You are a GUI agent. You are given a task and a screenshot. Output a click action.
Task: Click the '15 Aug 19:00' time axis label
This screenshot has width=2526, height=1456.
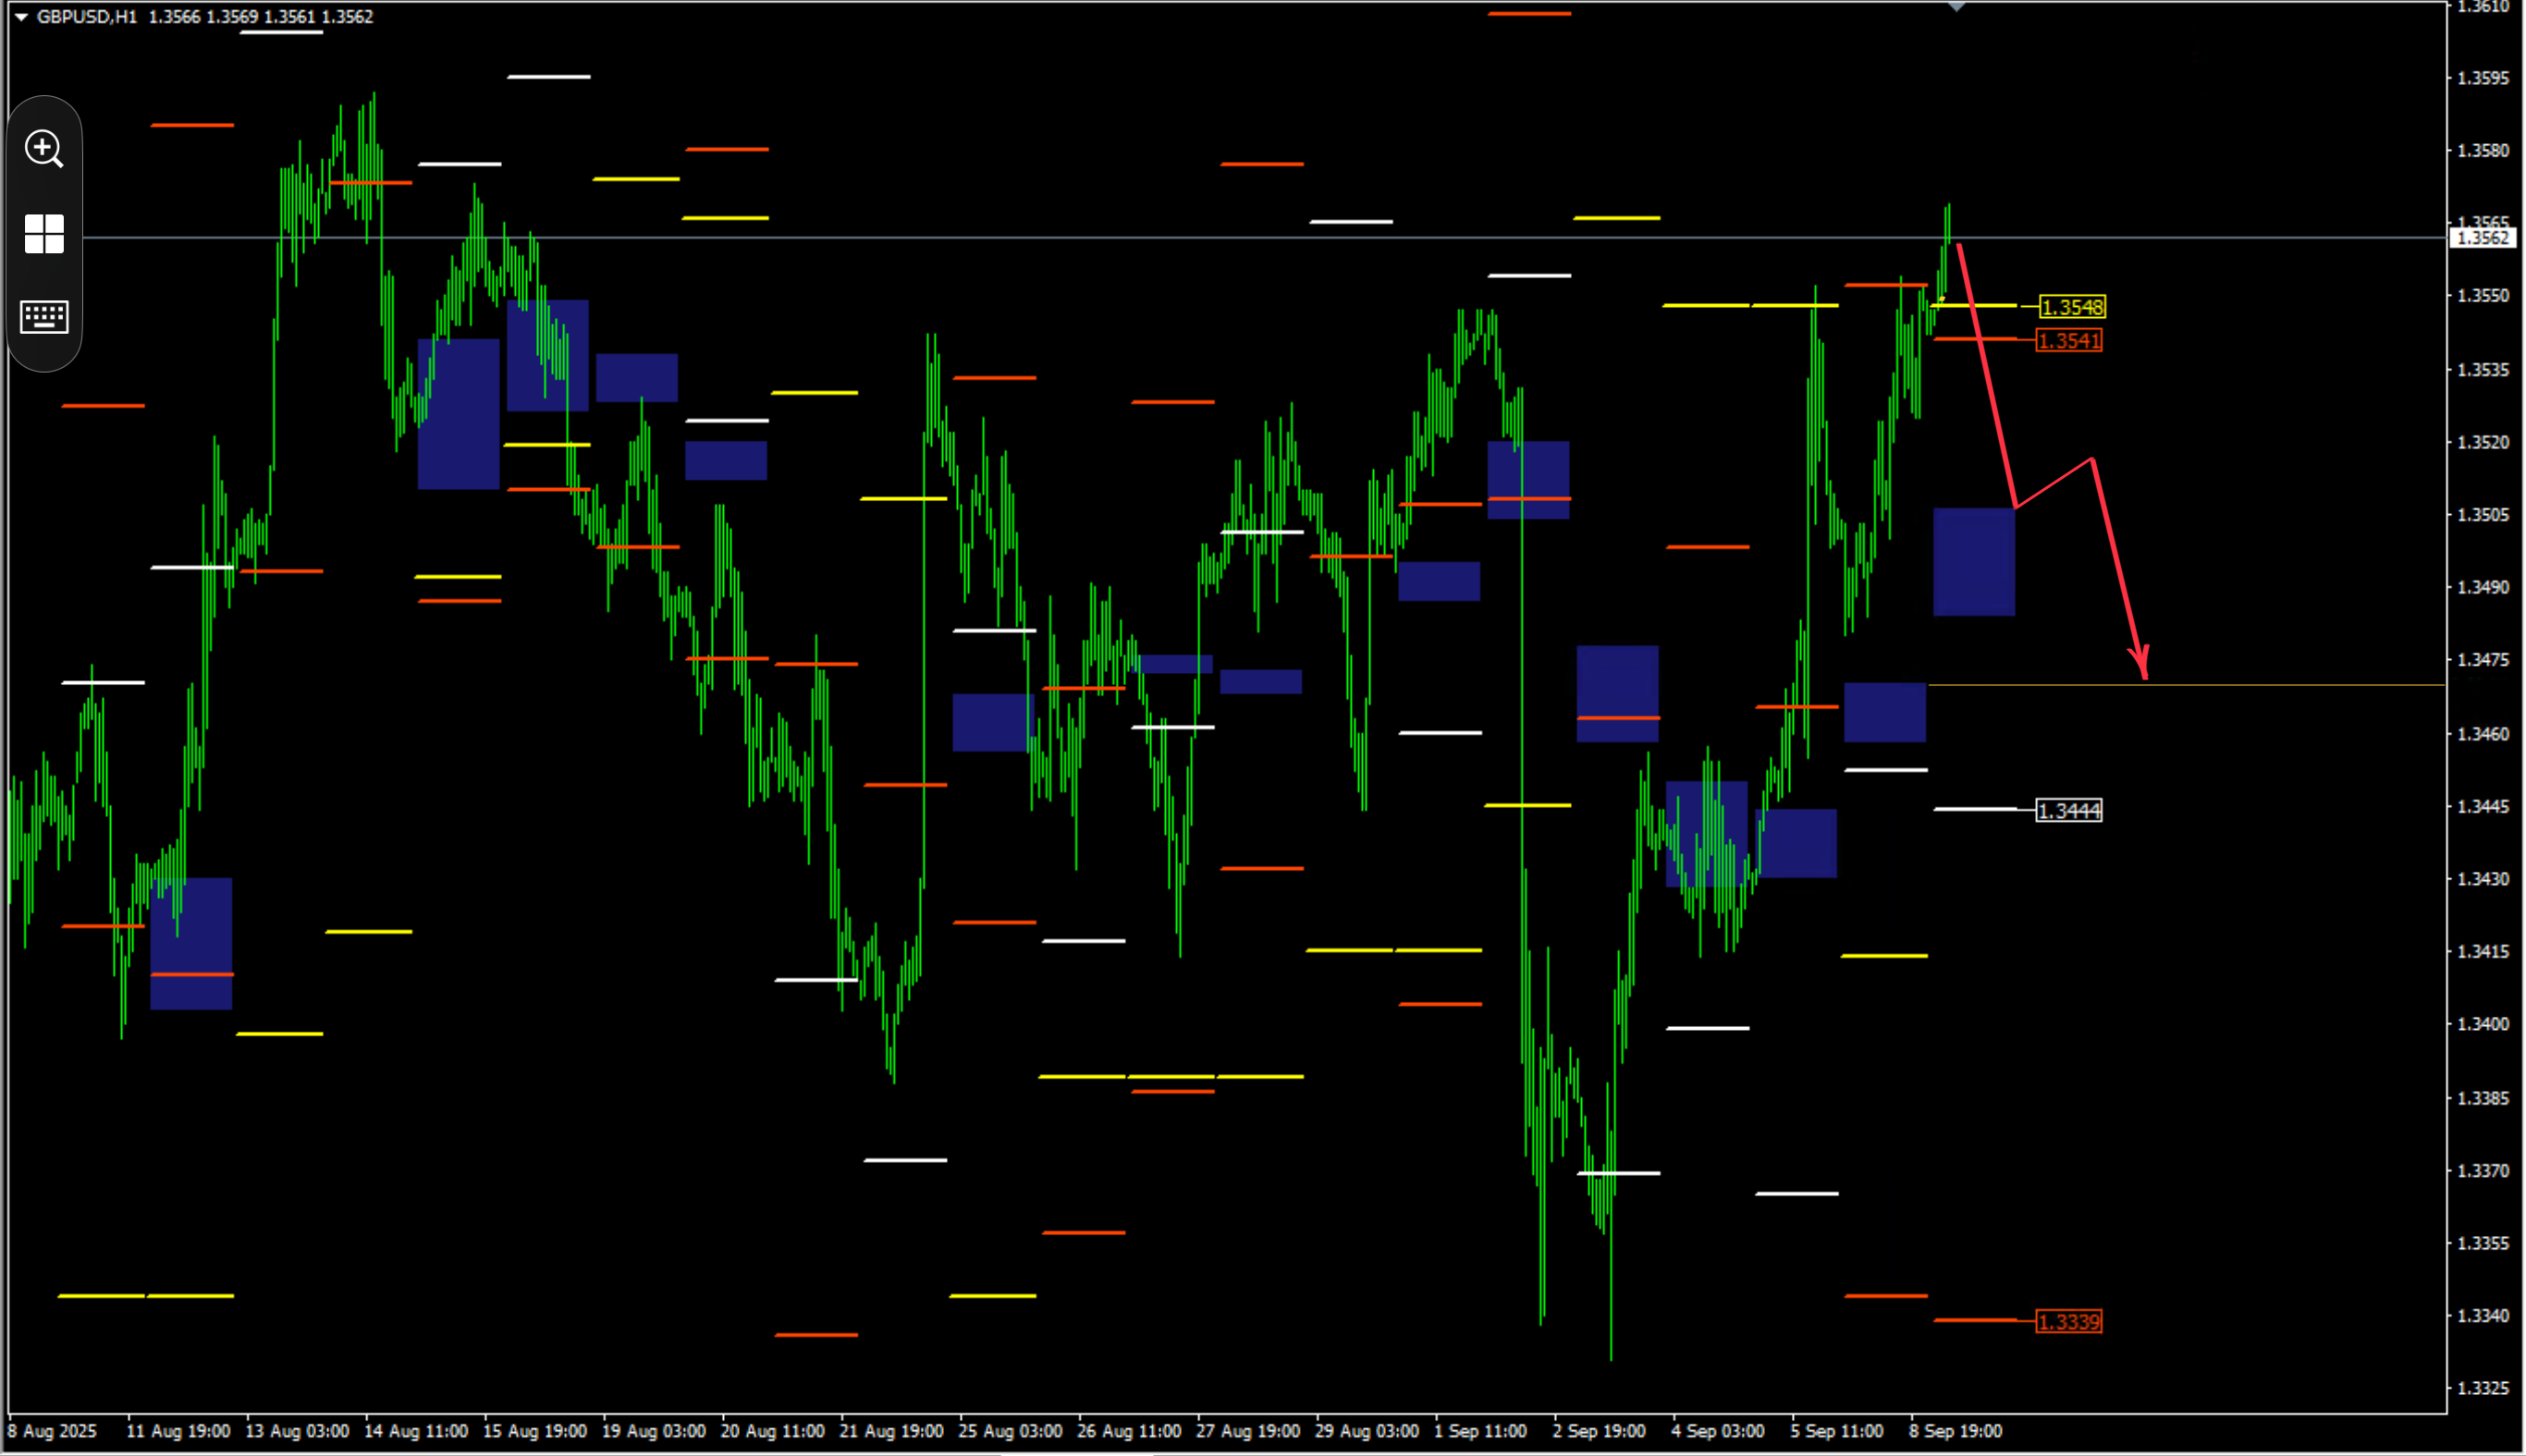pos(534,1431)
